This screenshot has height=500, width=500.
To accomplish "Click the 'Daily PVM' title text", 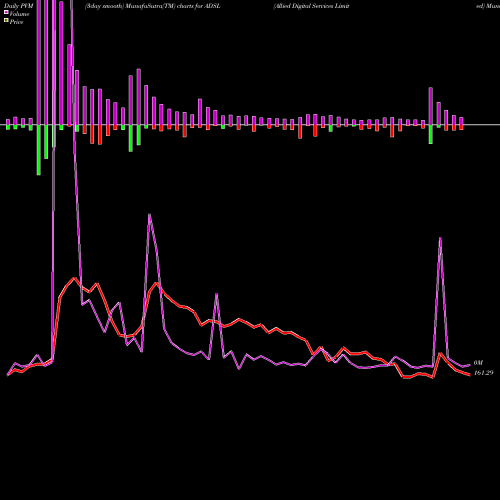I will 19,6.
